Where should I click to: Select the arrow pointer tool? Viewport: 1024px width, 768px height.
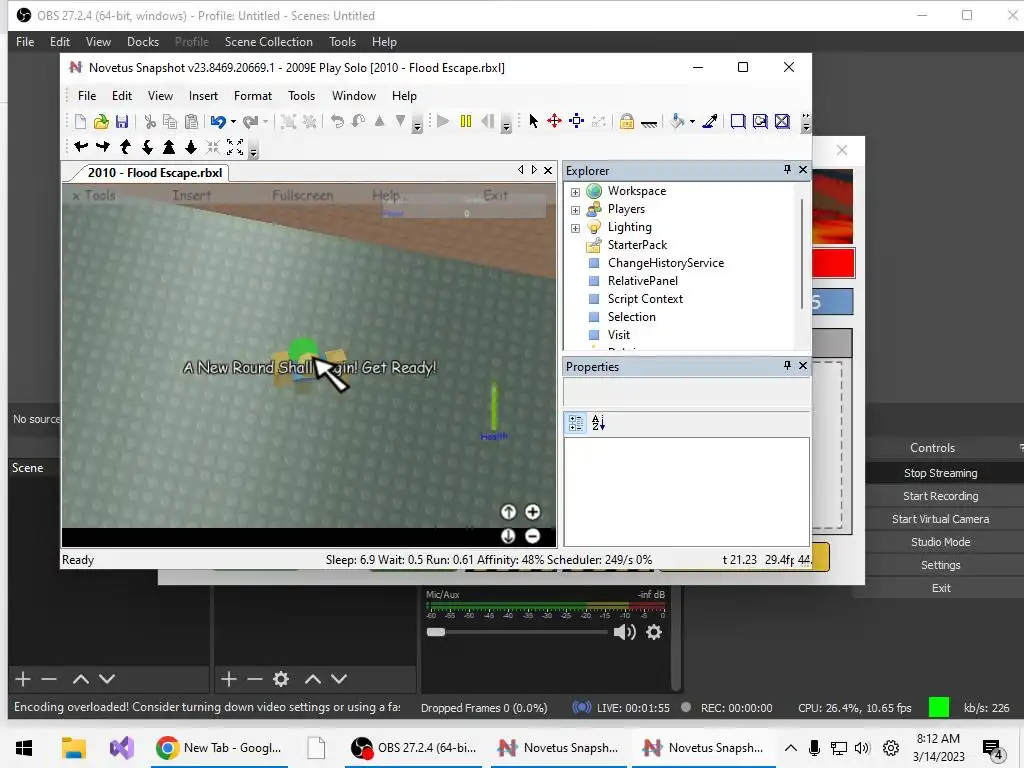pyautogui.click(x=534, y=121)
